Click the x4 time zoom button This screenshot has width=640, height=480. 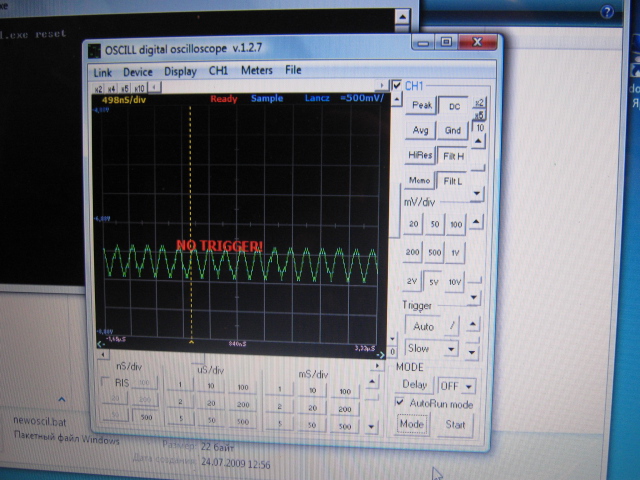(111, 88)
